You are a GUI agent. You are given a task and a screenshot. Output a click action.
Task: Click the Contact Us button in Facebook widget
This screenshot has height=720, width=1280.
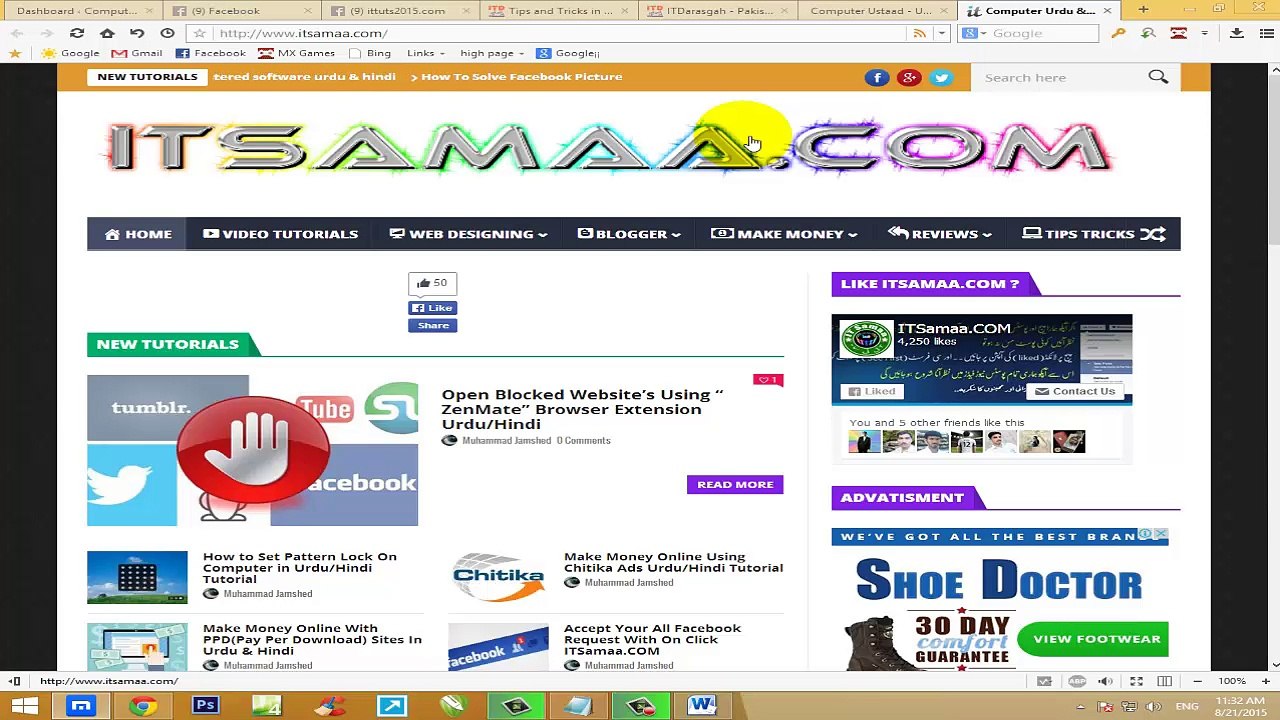(x=1075, y=391)
